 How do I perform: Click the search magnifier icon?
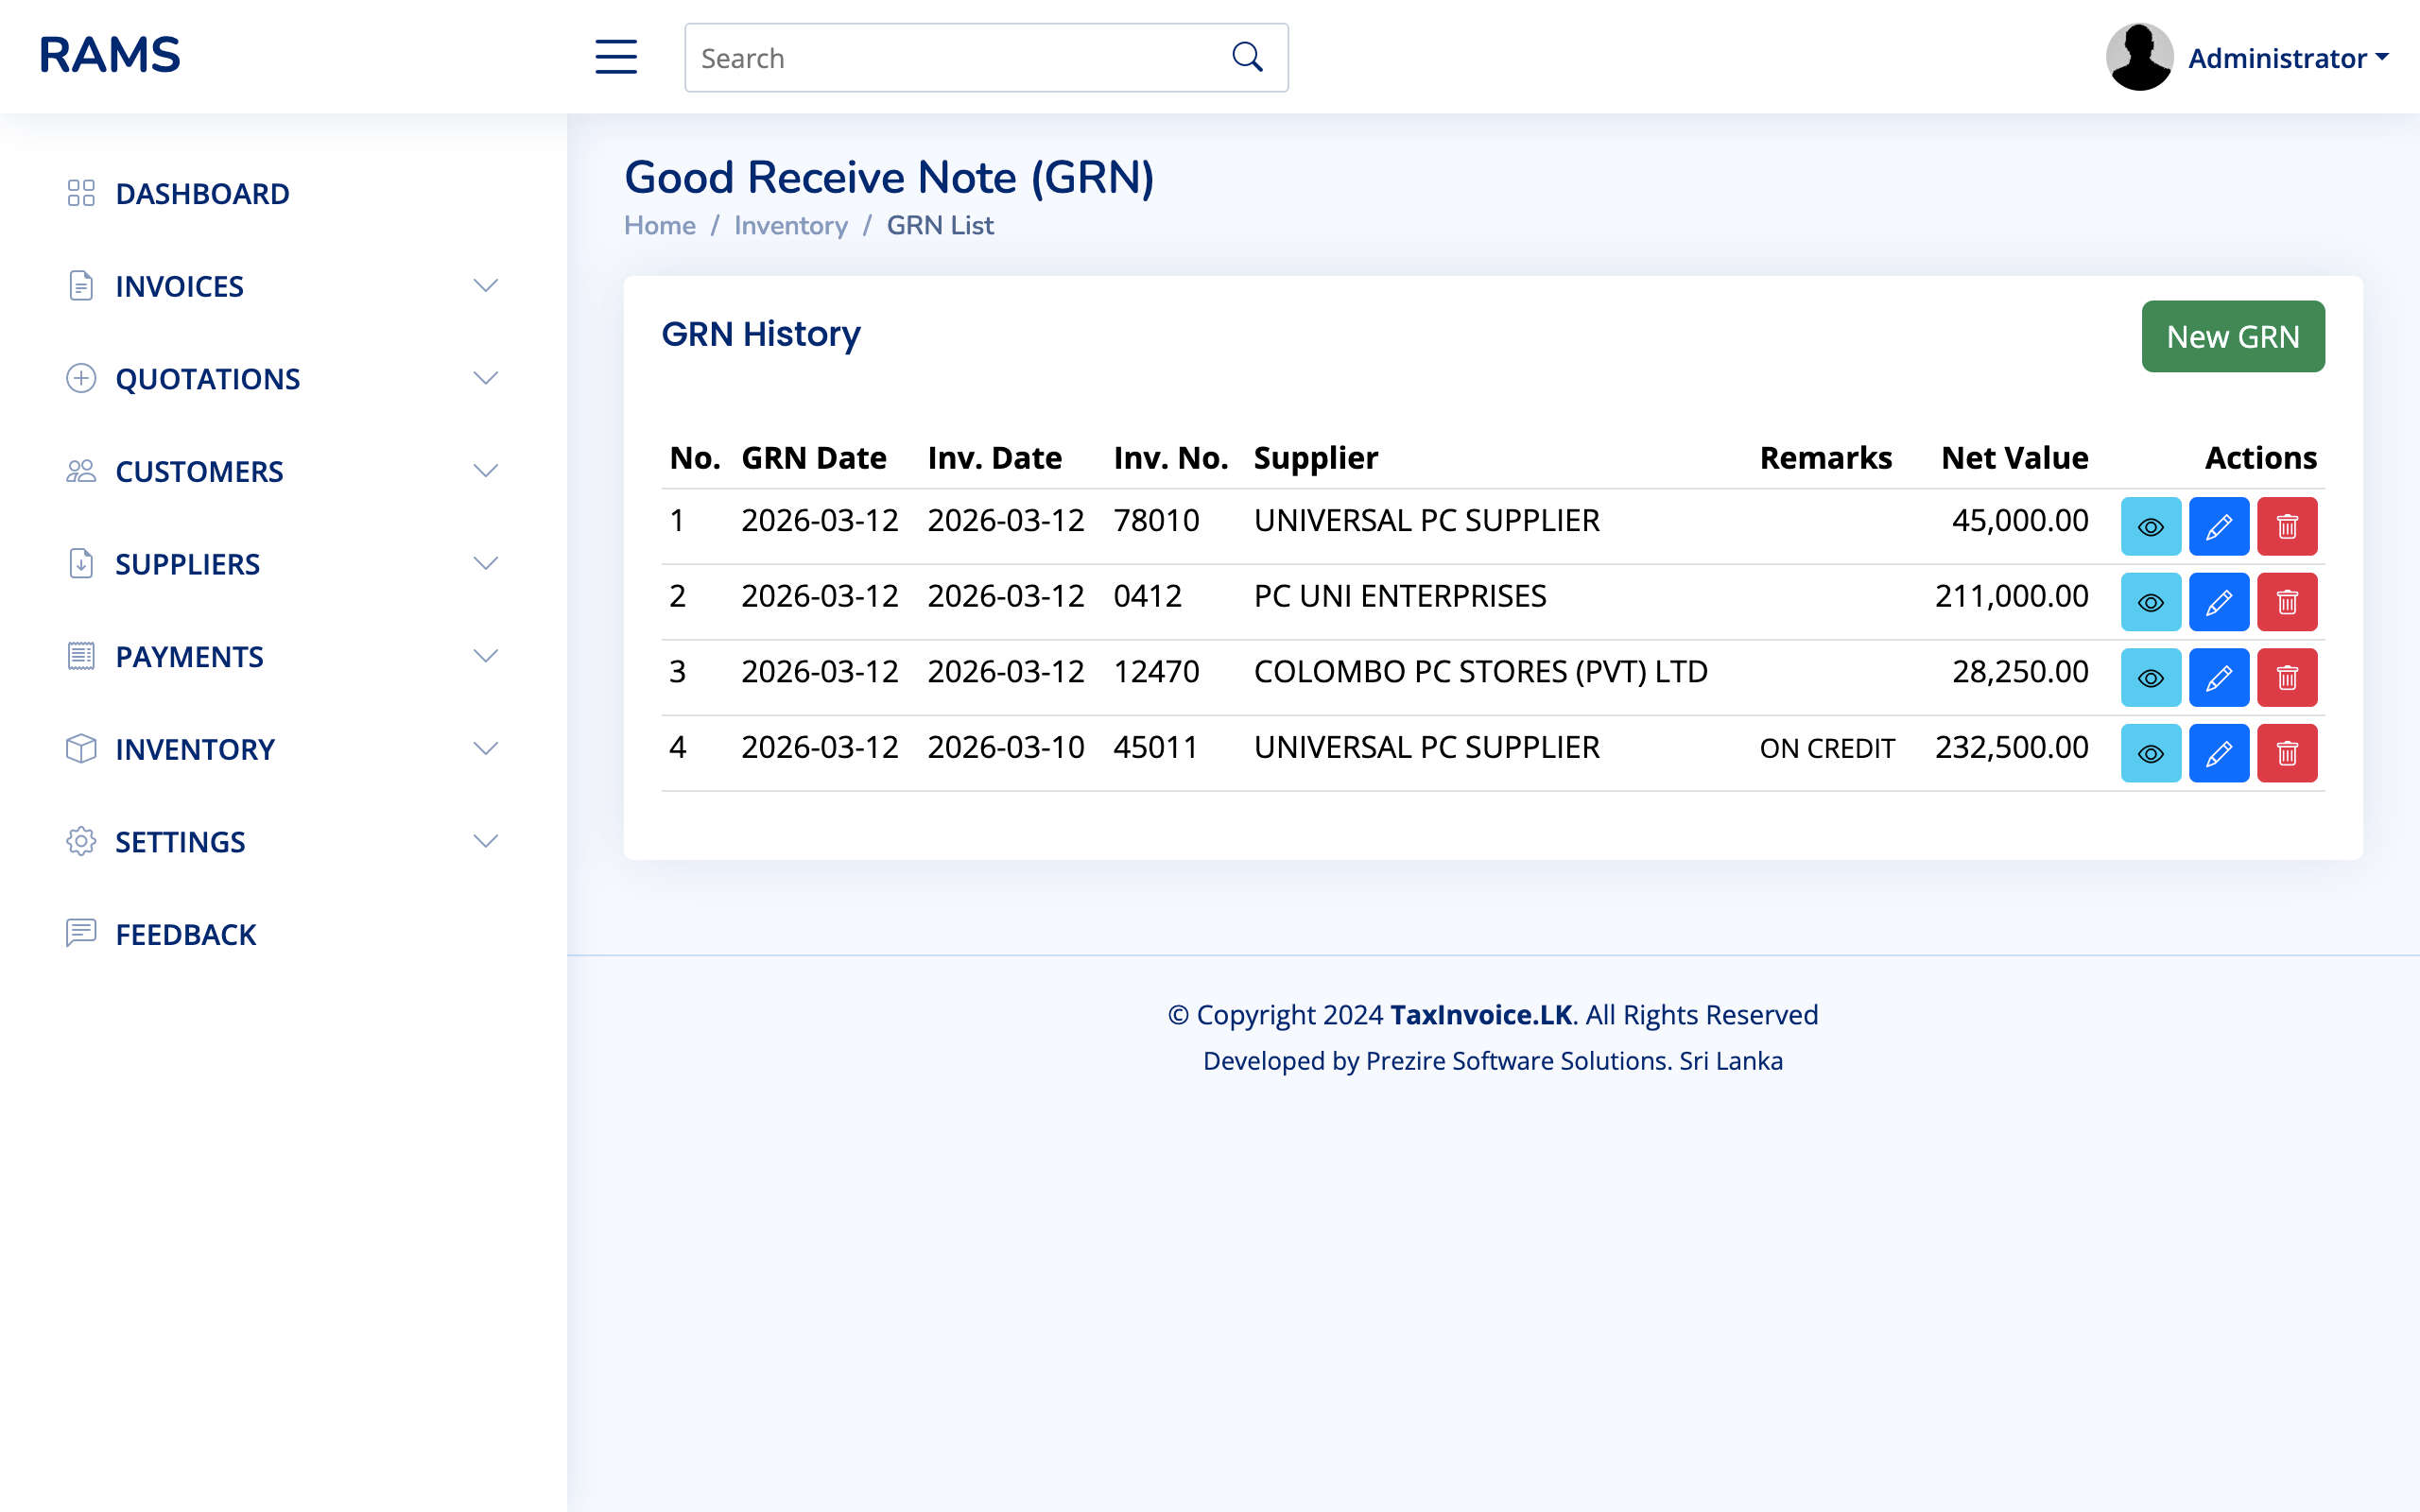point(1247,57)
